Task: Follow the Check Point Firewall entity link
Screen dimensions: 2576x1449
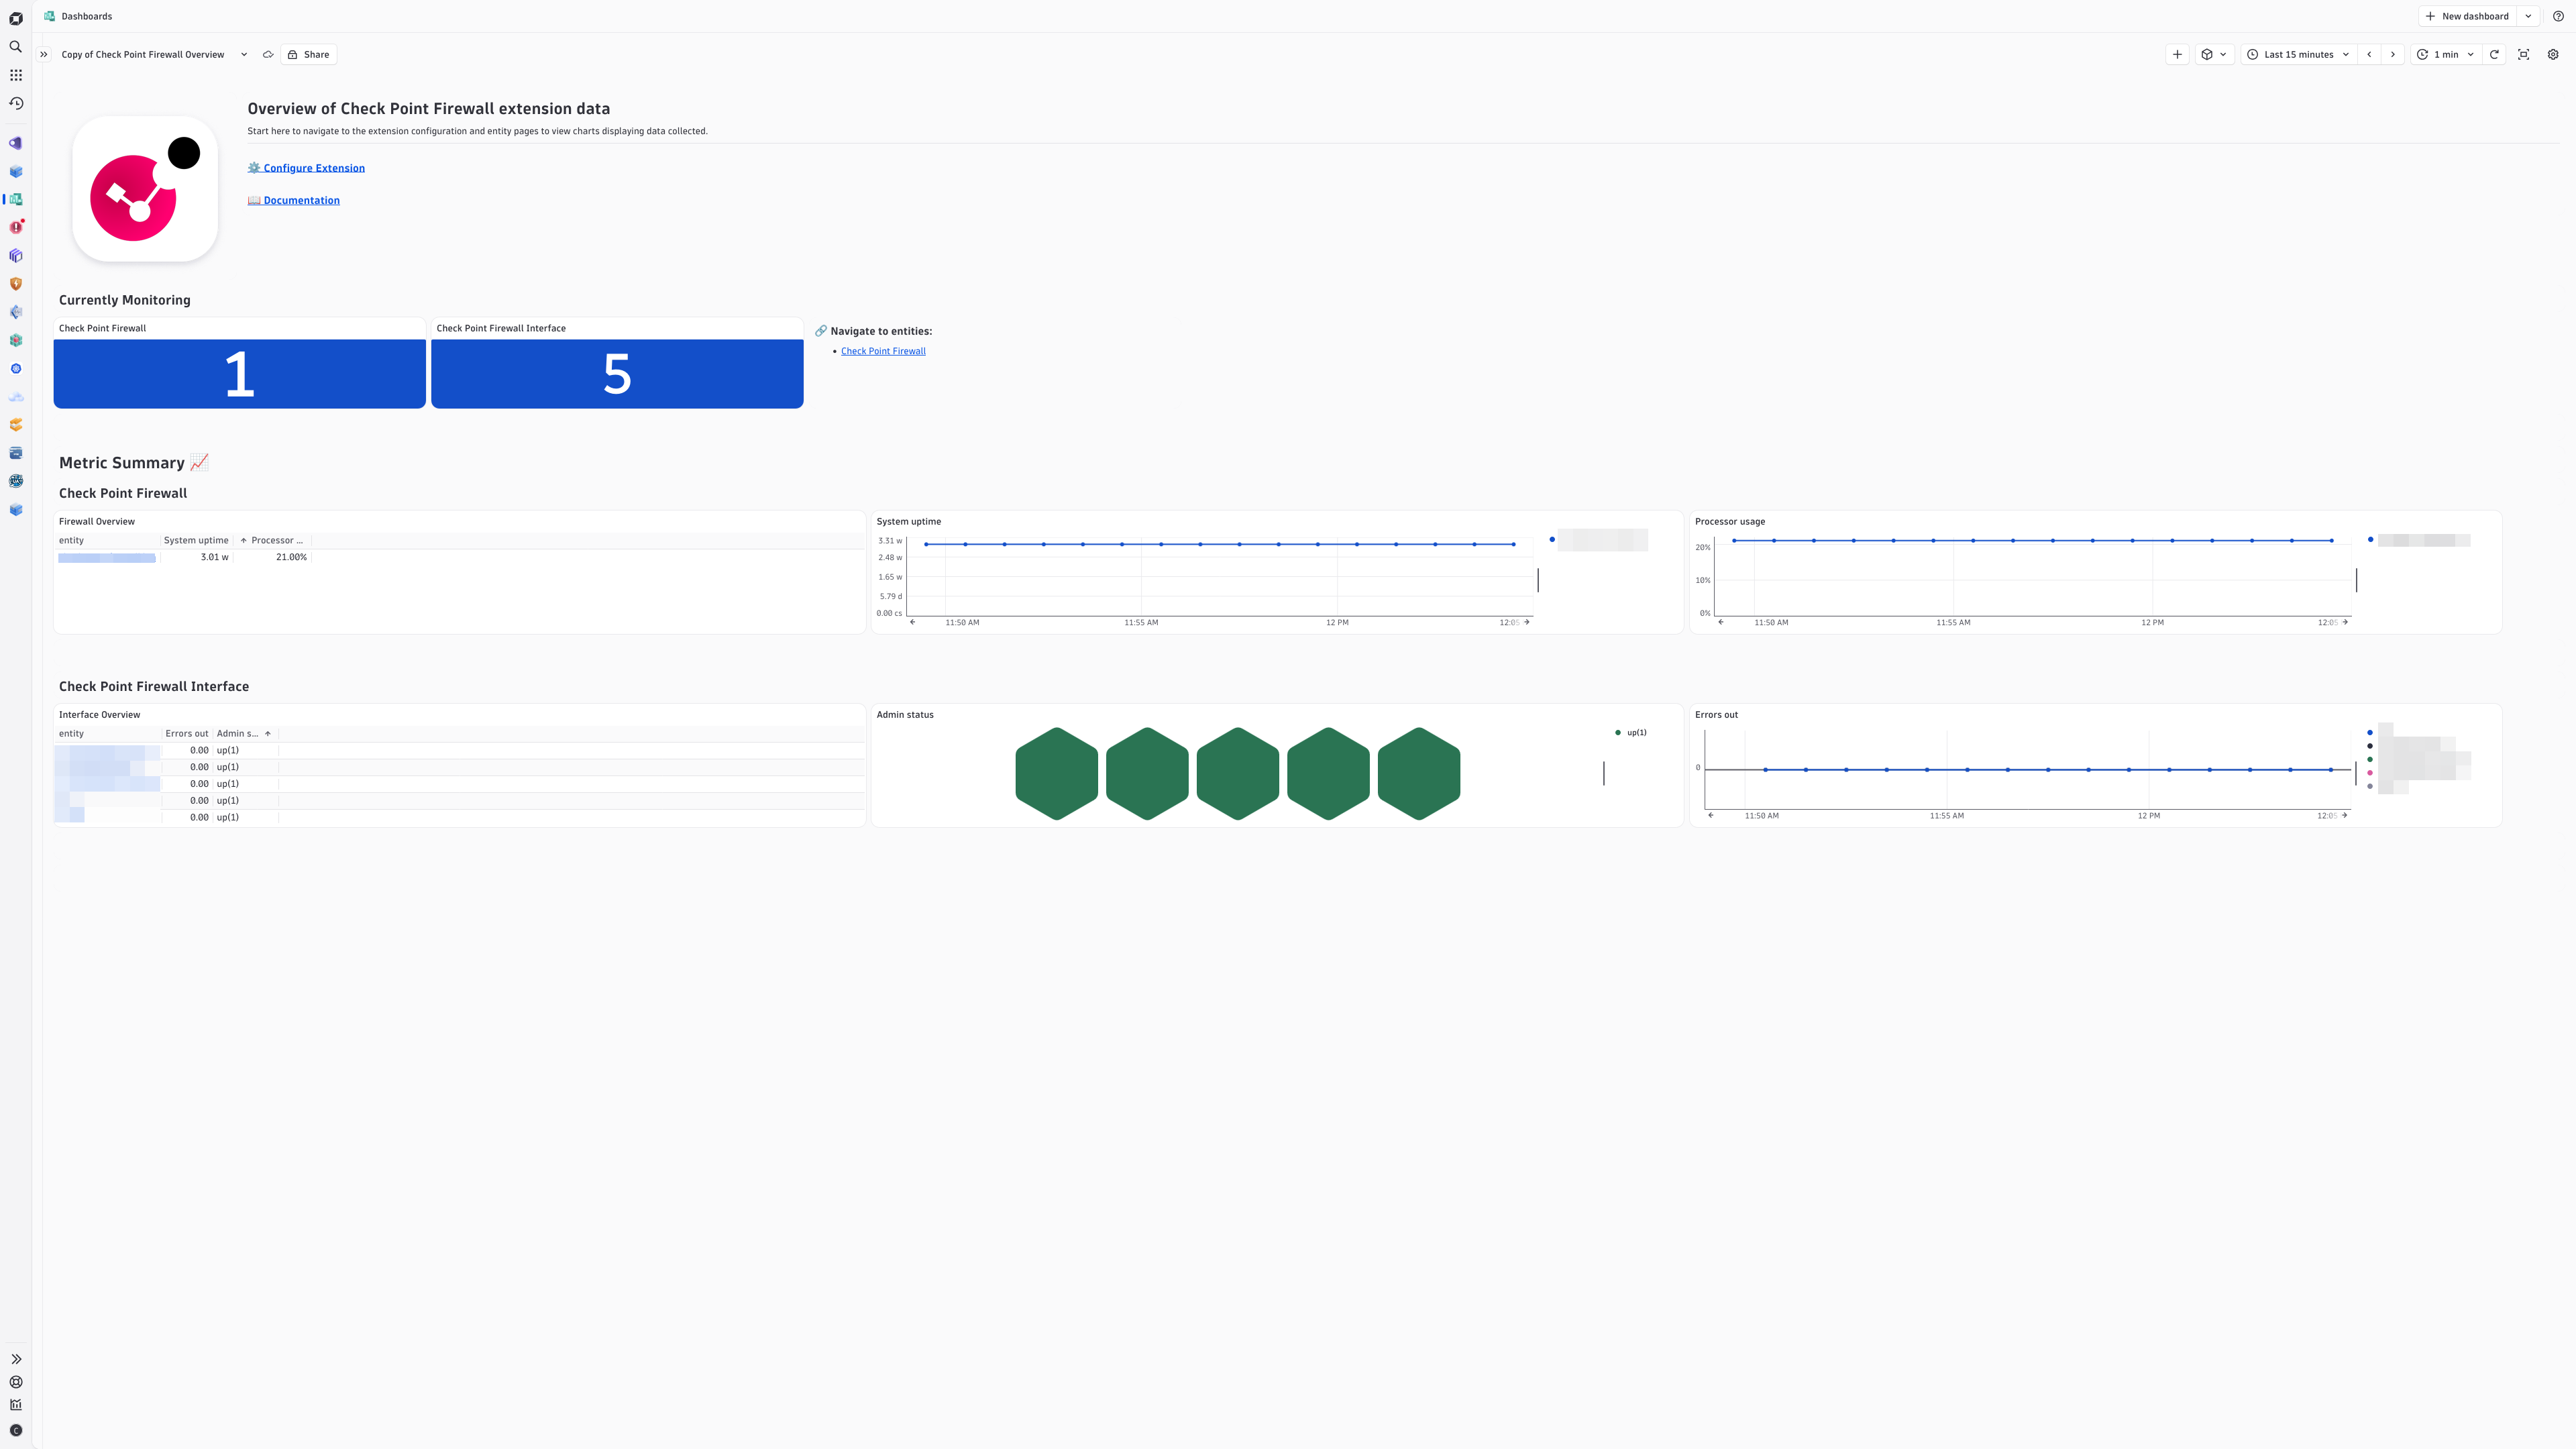Action: tap(883, 351)
